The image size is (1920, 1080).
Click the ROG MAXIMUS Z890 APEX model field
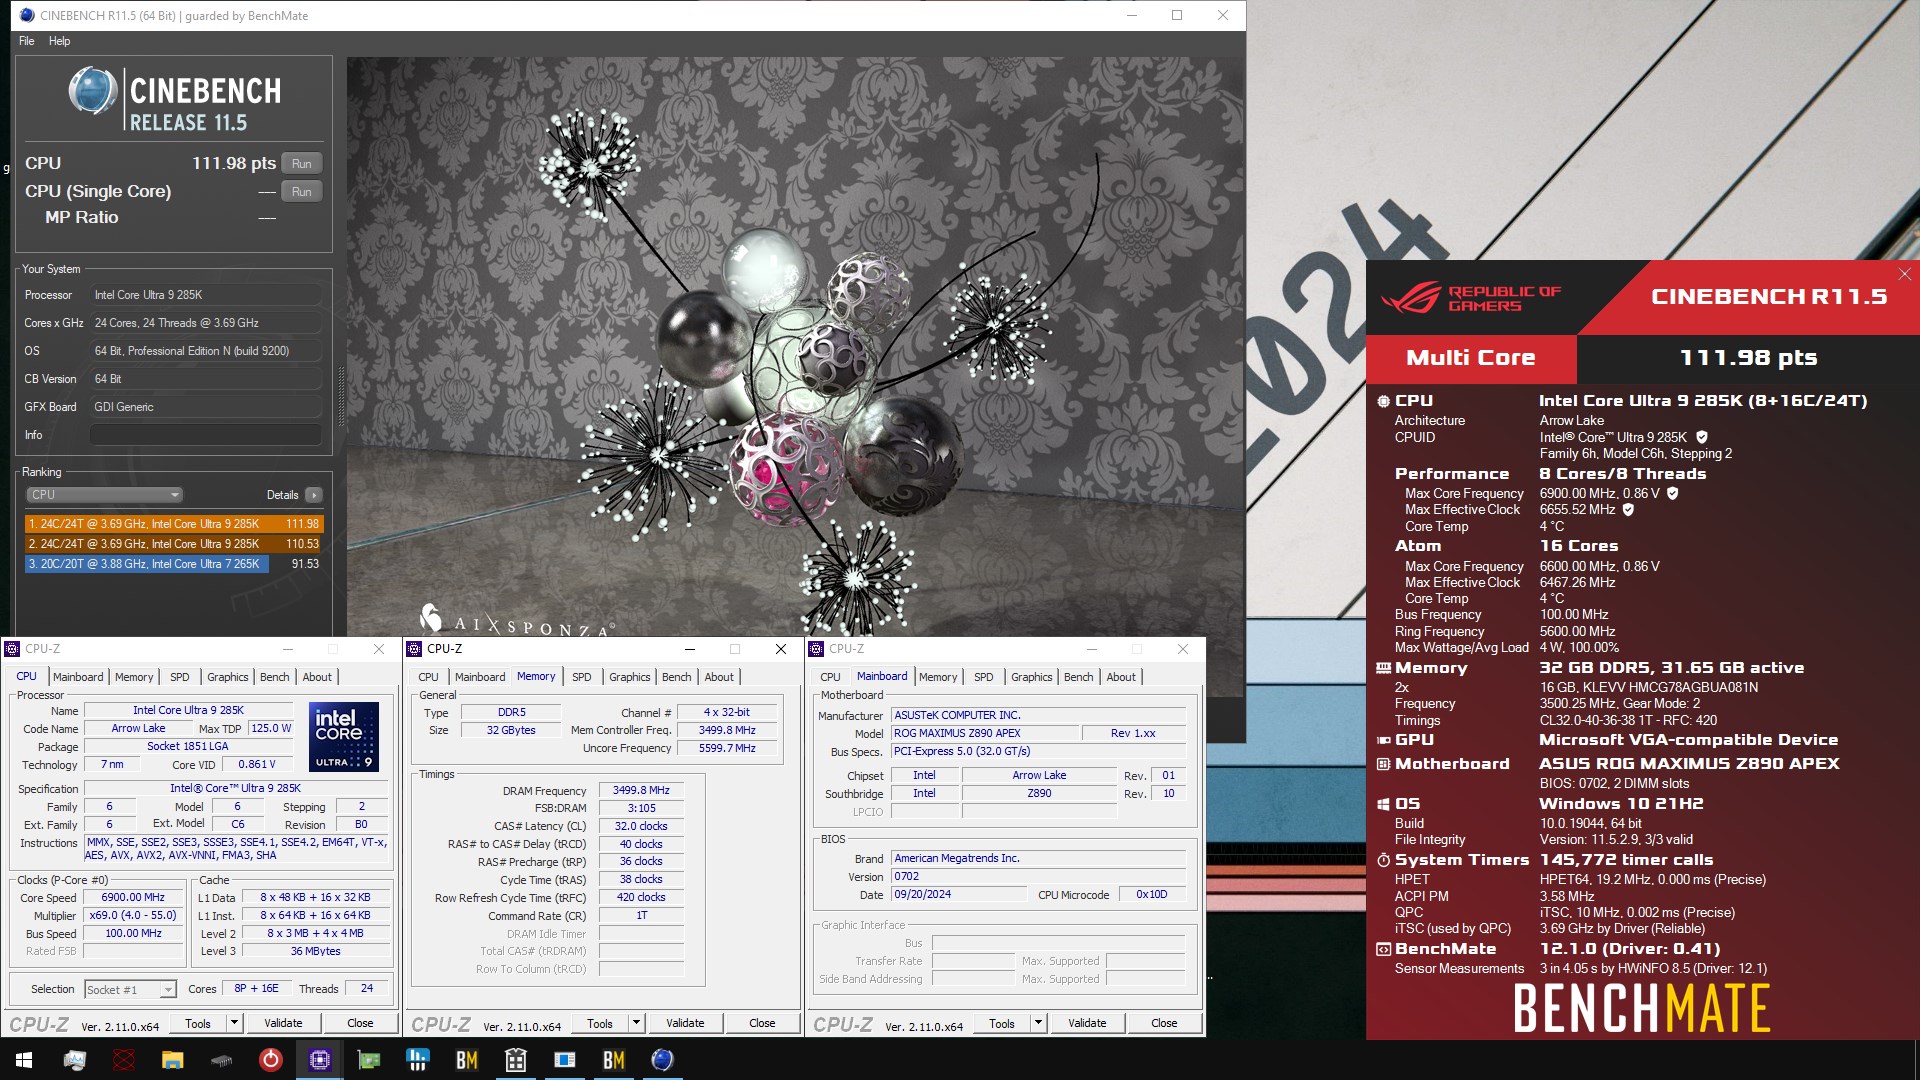984,733
